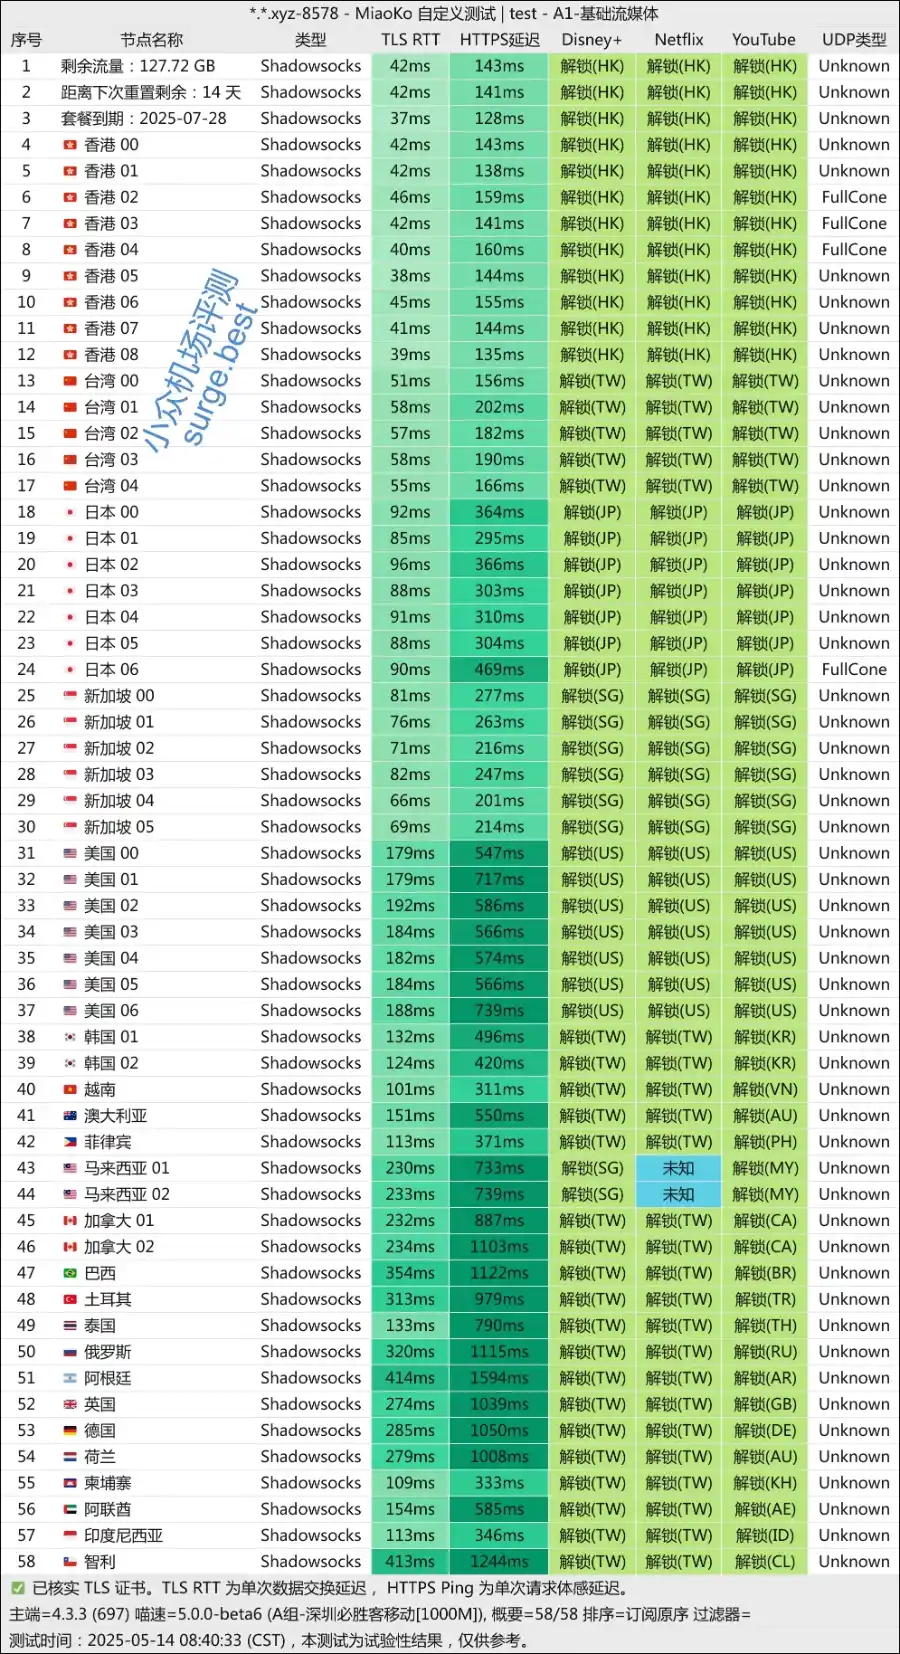900x1654 pixels.
Task: Click the 1244ms HTTPS latency cell
Action: click(499, 1562)
